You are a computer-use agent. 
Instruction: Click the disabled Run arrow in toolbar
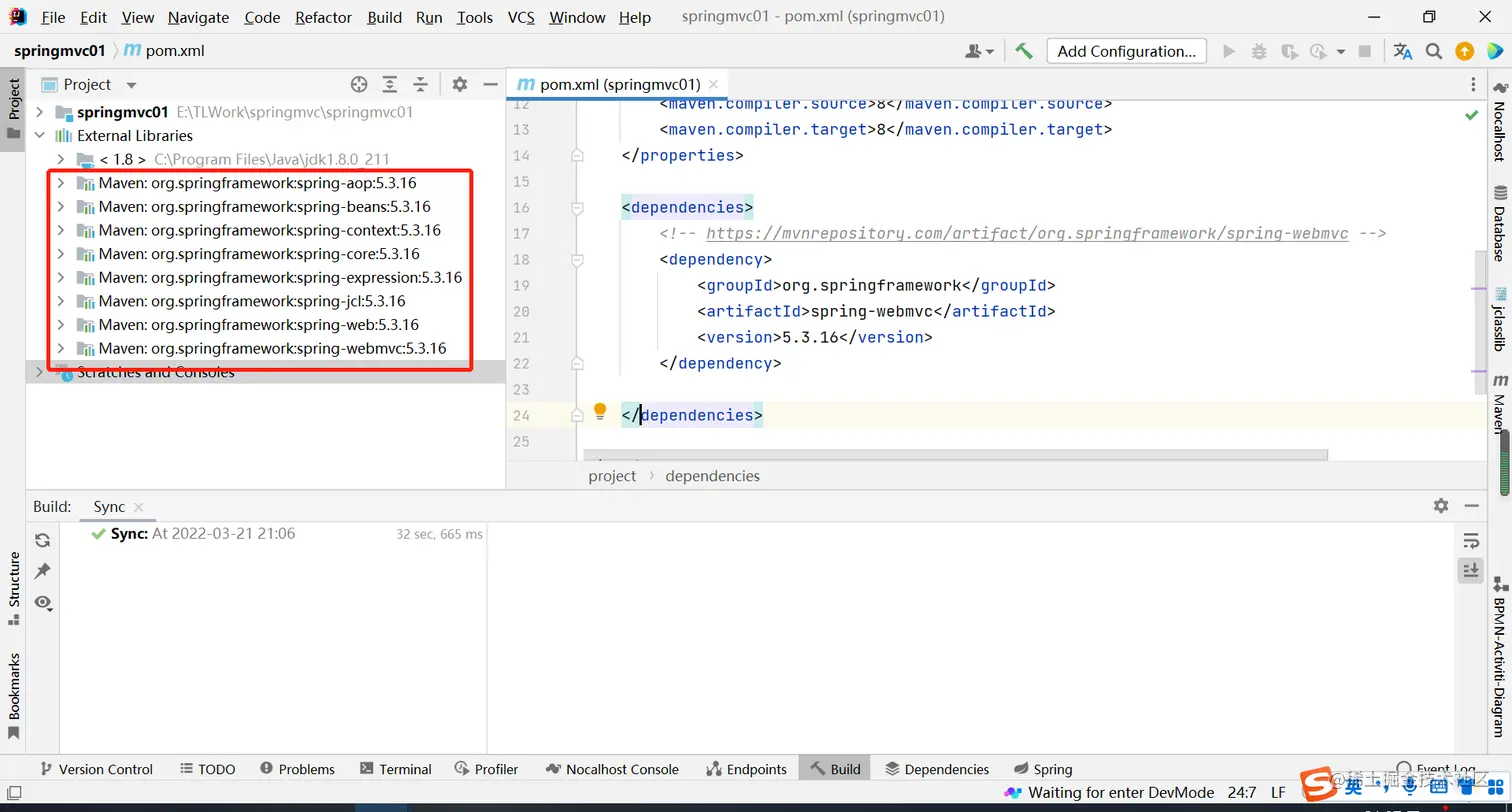tap(1229, 51)
